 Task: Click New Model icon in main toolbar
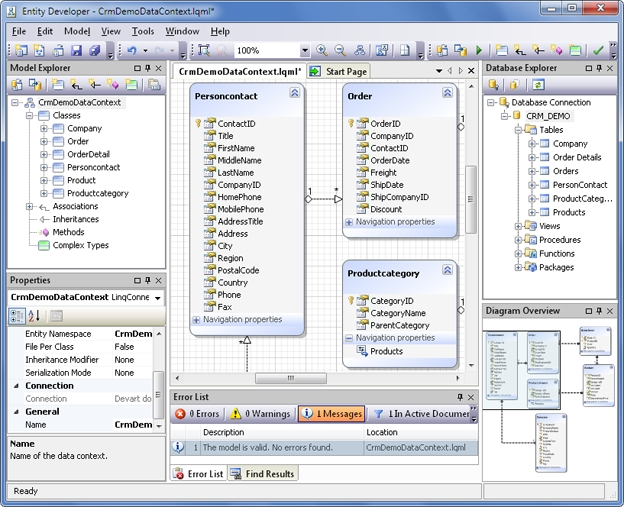pos(21,51)
